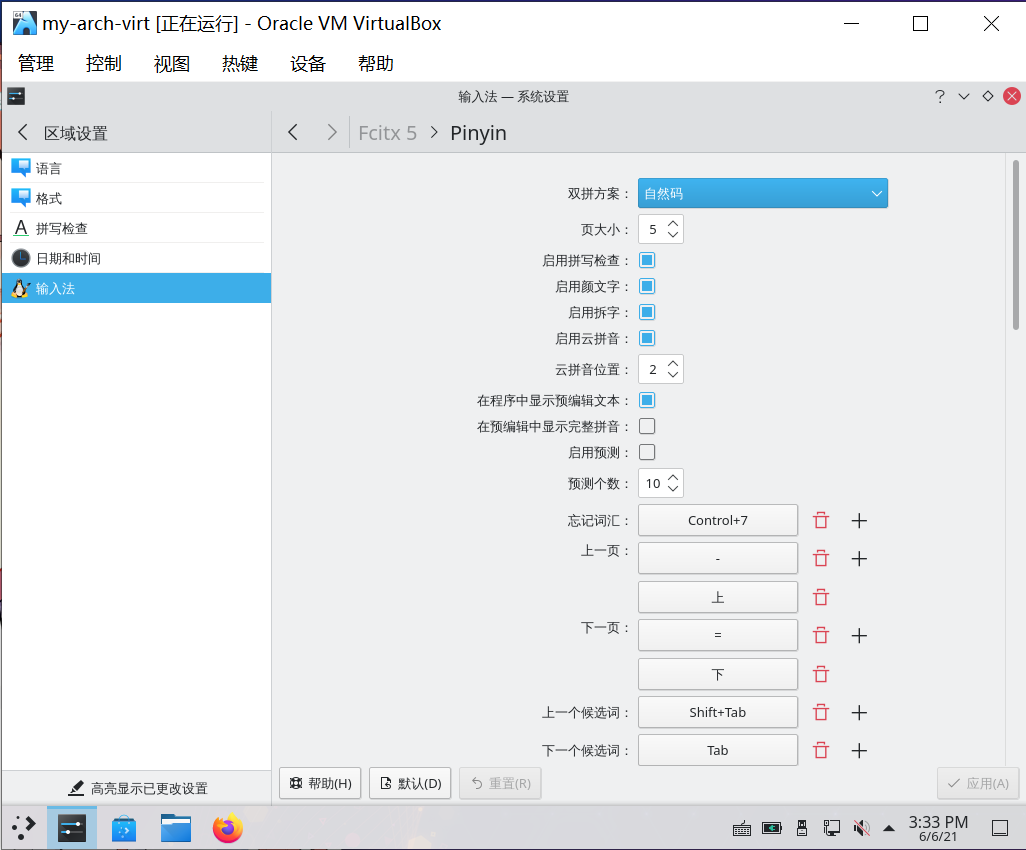
Task: Delete the Control+7 忘记词汇 shortcut
Action: pyautogui.click(x=820, y=520)
